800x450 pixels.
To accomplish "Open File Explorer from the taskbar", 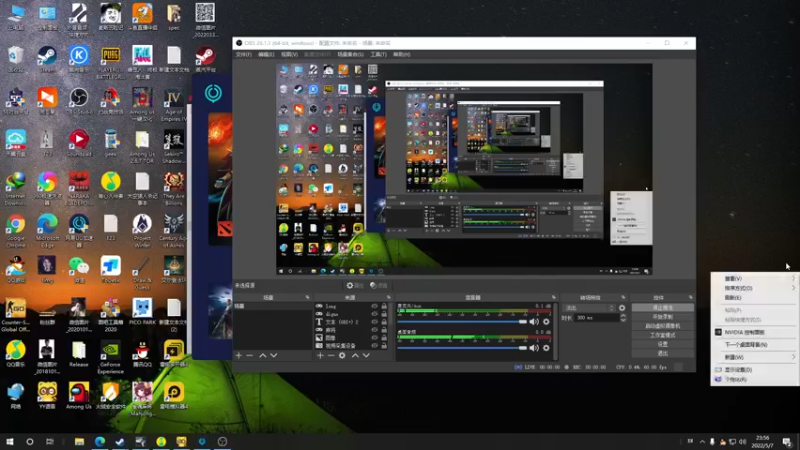I will 79,441.
